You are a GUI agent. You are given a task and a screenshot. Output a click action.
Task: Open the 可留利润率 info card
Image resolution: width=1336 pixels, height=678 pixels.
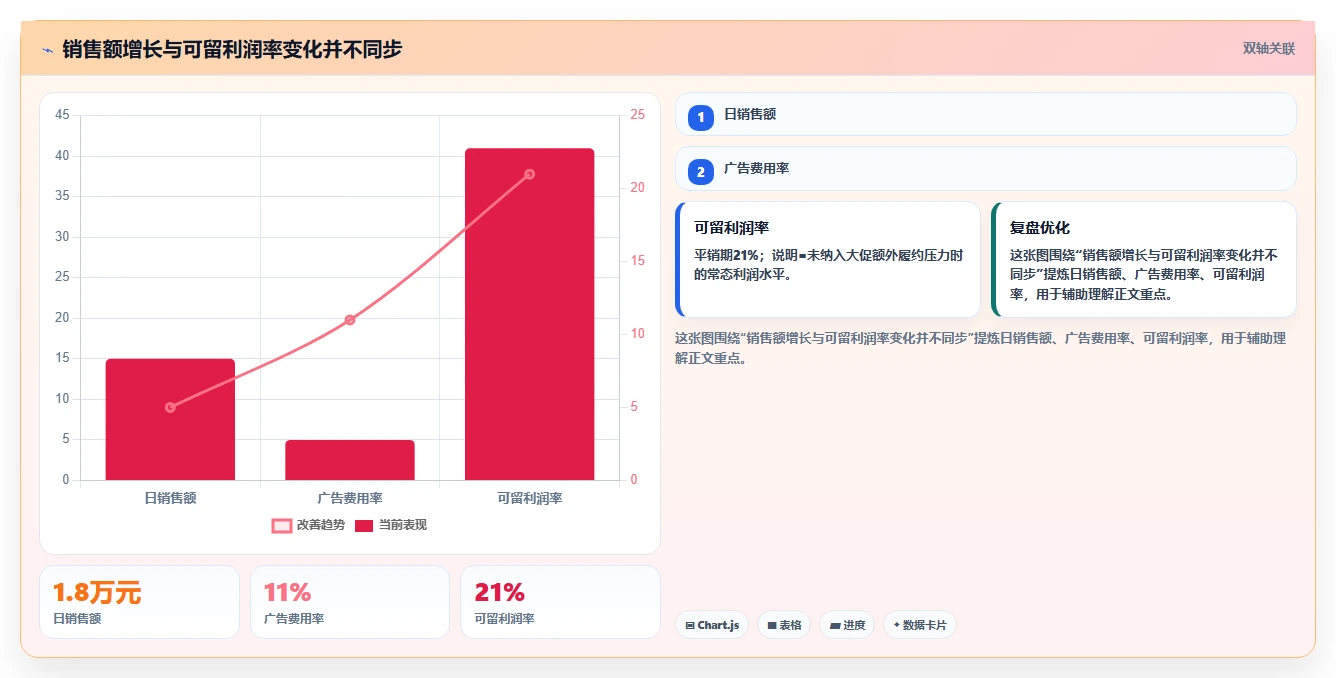828,259
